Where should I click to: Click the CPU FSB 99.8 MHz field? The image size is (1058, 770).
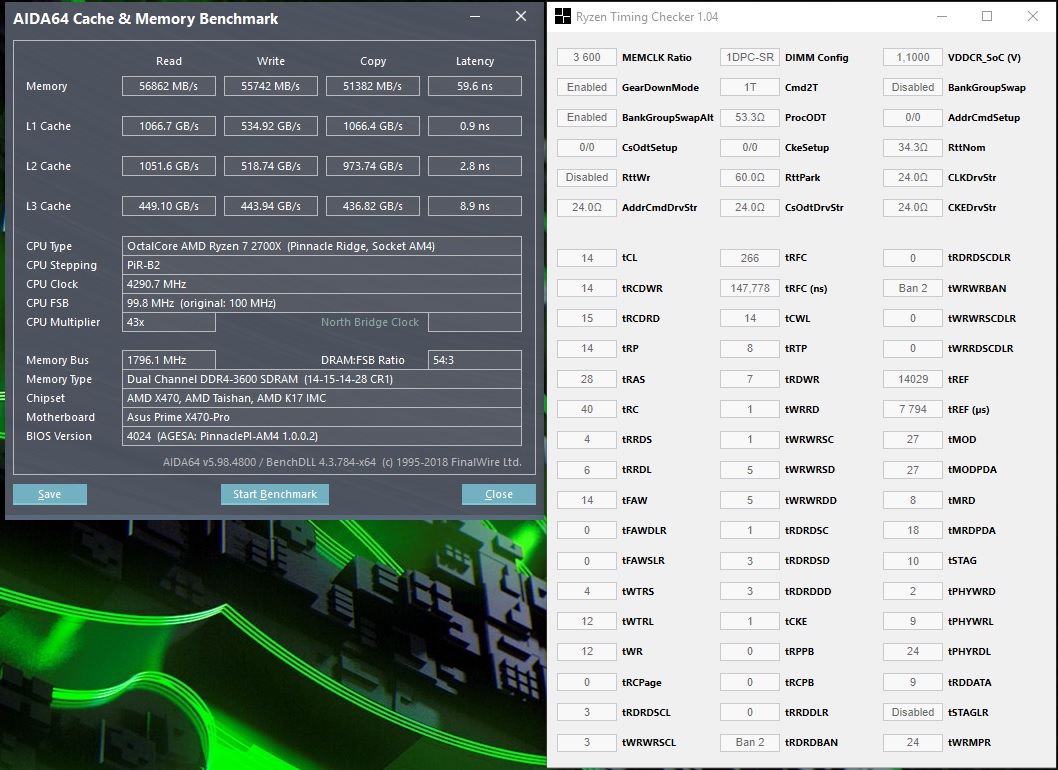point(322,303)
